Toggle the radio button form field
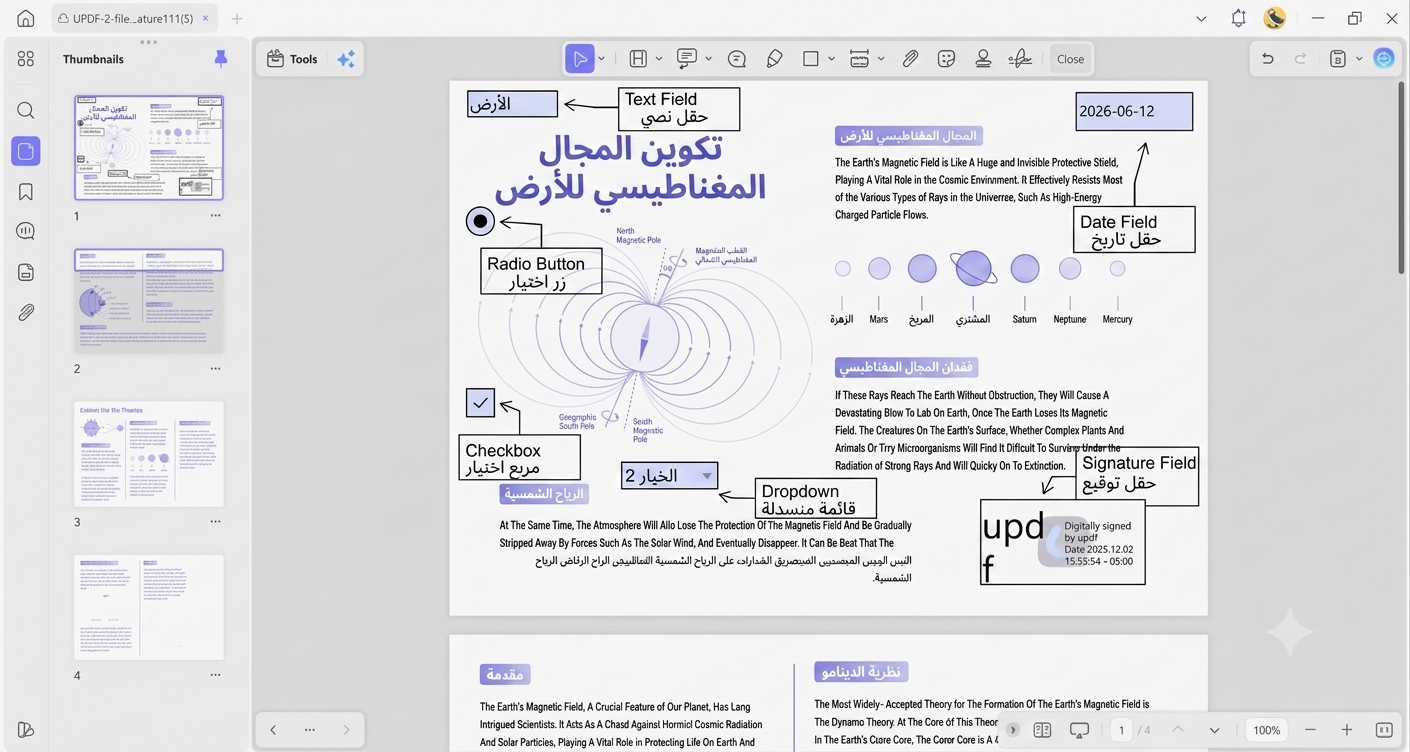The image size is (1410, 752). (x=480, y=221)
